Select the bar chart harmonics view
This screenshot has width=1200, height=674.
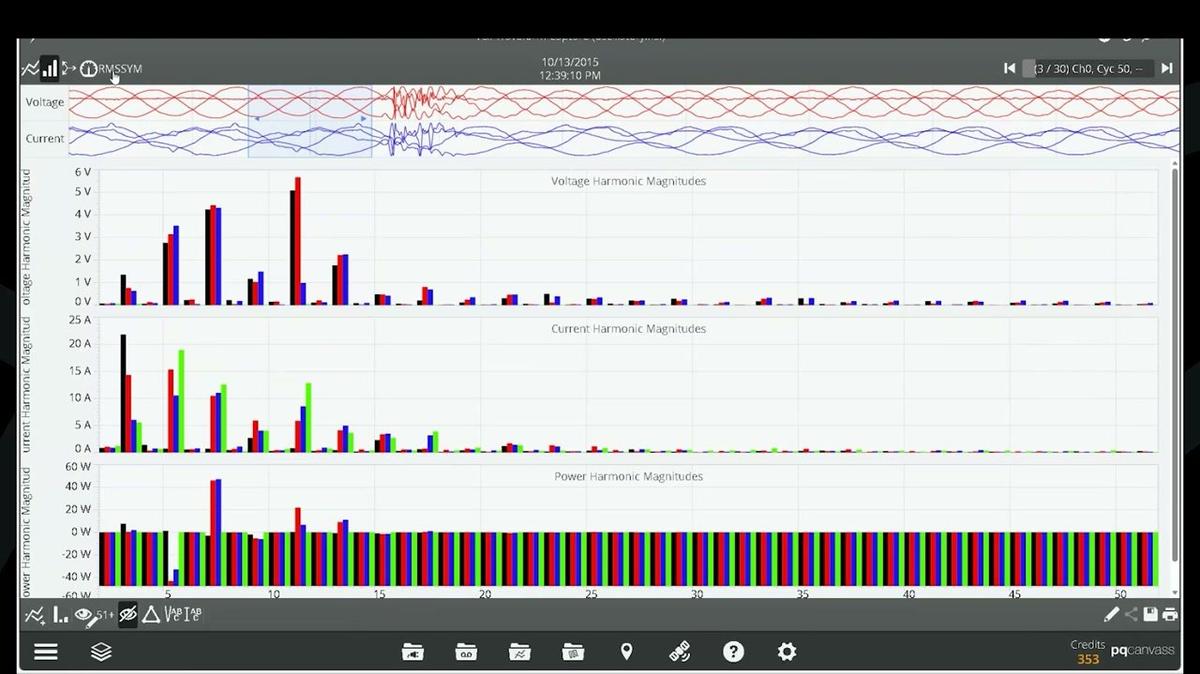(50, 68)
